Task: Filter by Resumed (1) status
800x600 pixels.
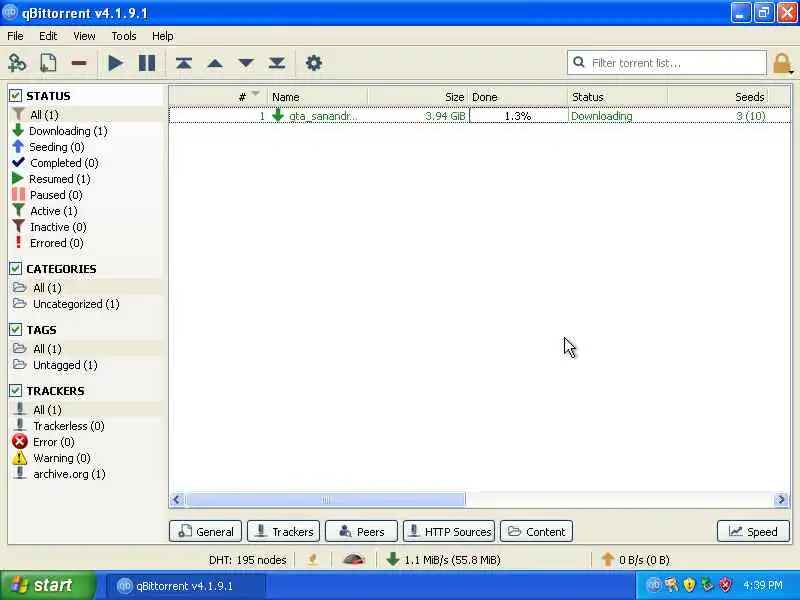Action: [51, 179]
